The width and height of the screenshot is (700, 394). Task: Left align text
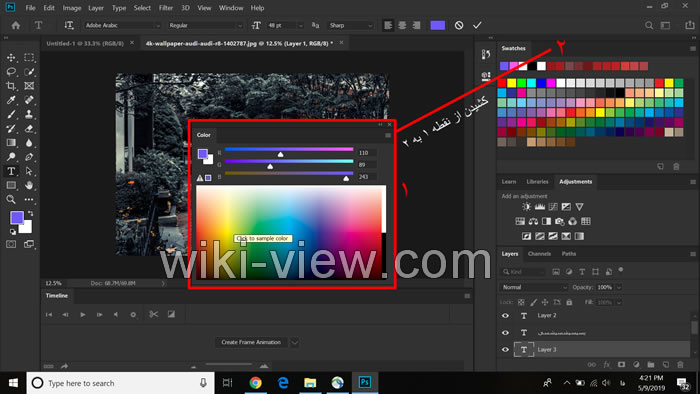click(388, 25)
